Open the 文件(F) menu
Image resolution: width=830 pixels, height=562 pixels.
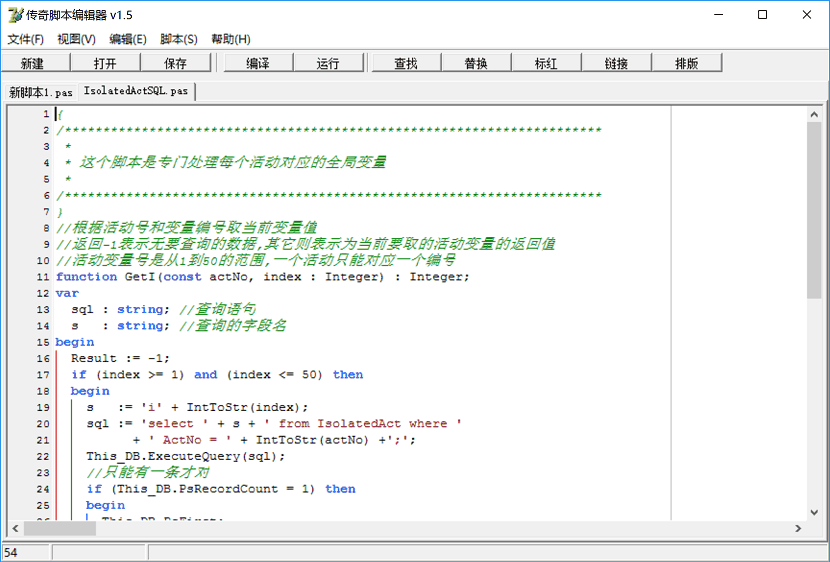(26, 39)
